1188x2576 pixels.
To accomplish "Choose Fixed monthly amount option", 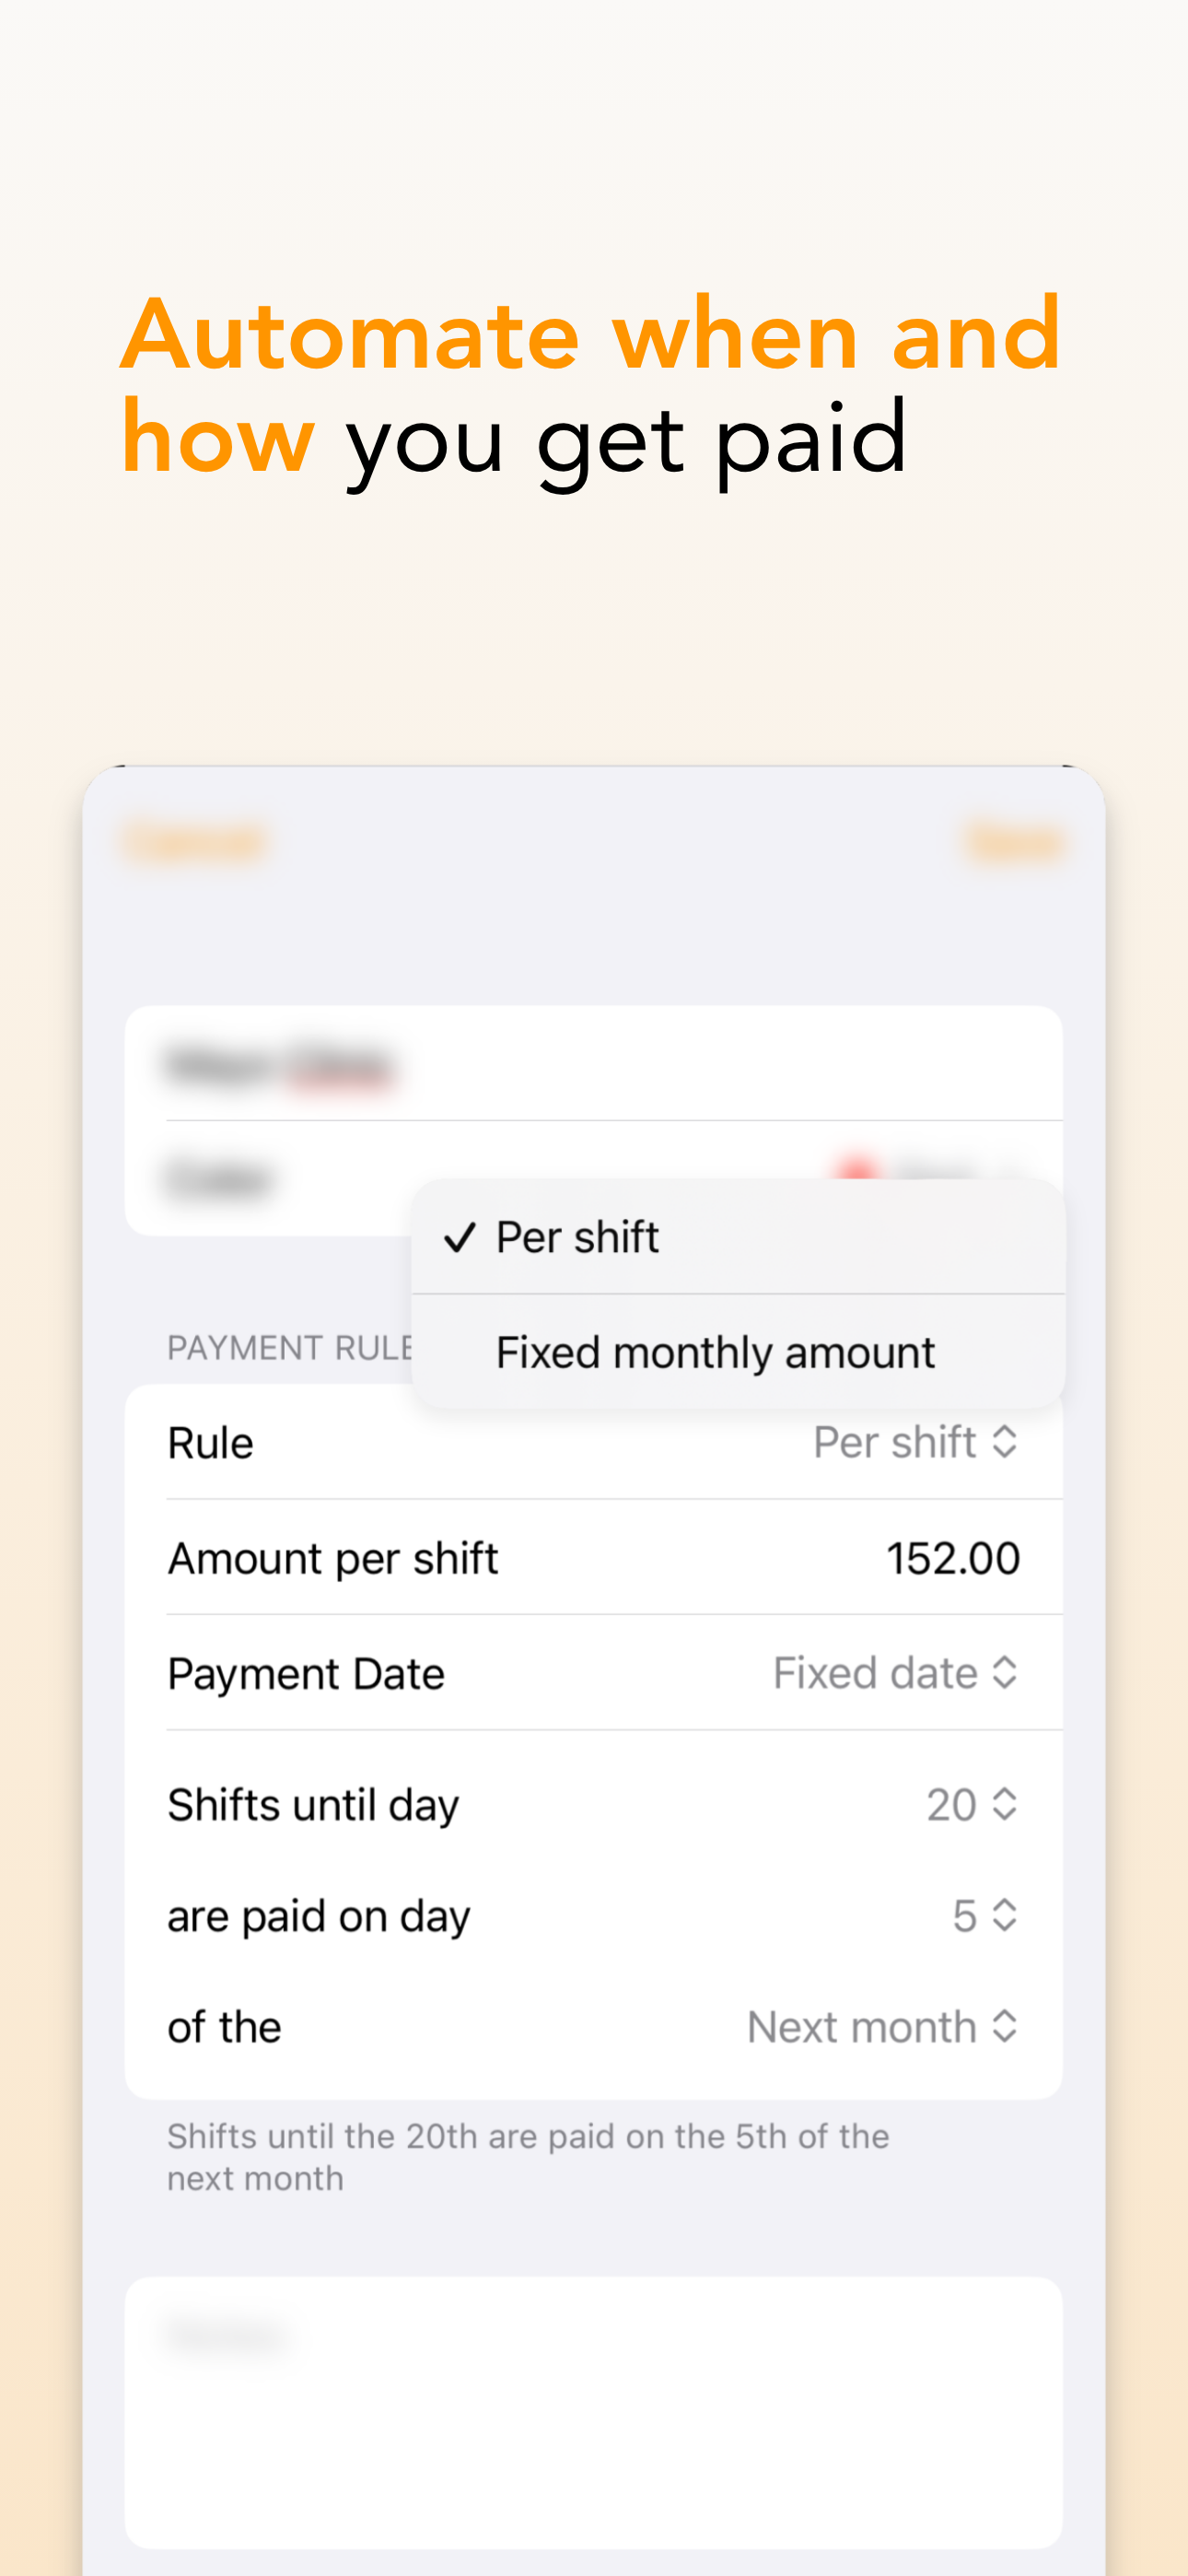I will pyautogui.click(x=738, y=1352).
